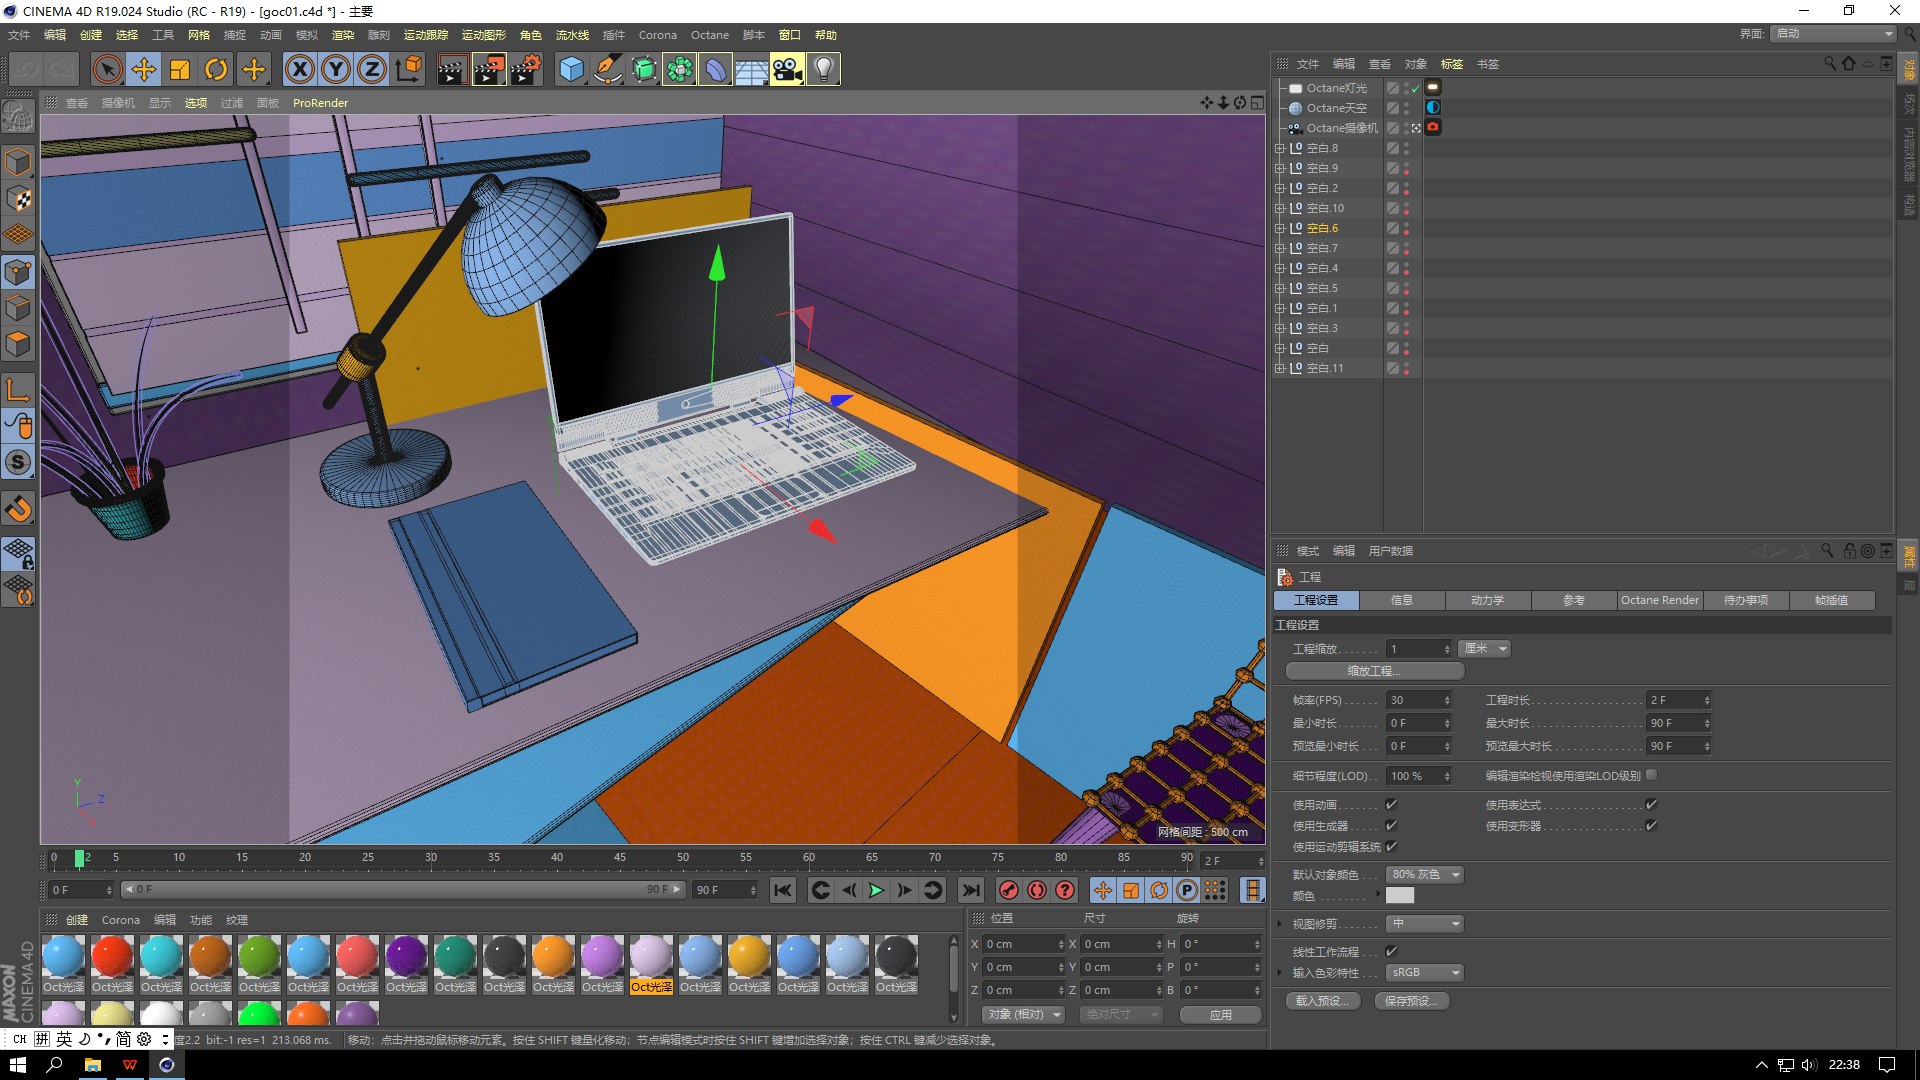Toggle the 线性工作流程 checkbox
1920x1080 pixels.
[1391, 951]
